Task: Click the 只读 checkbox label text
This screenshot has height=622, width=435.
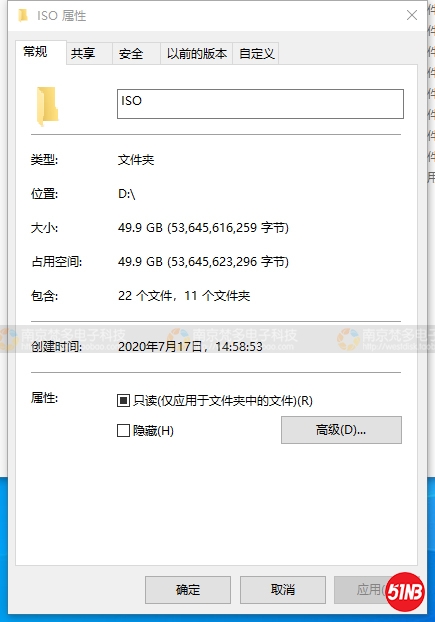Action: tap(223, 401)
